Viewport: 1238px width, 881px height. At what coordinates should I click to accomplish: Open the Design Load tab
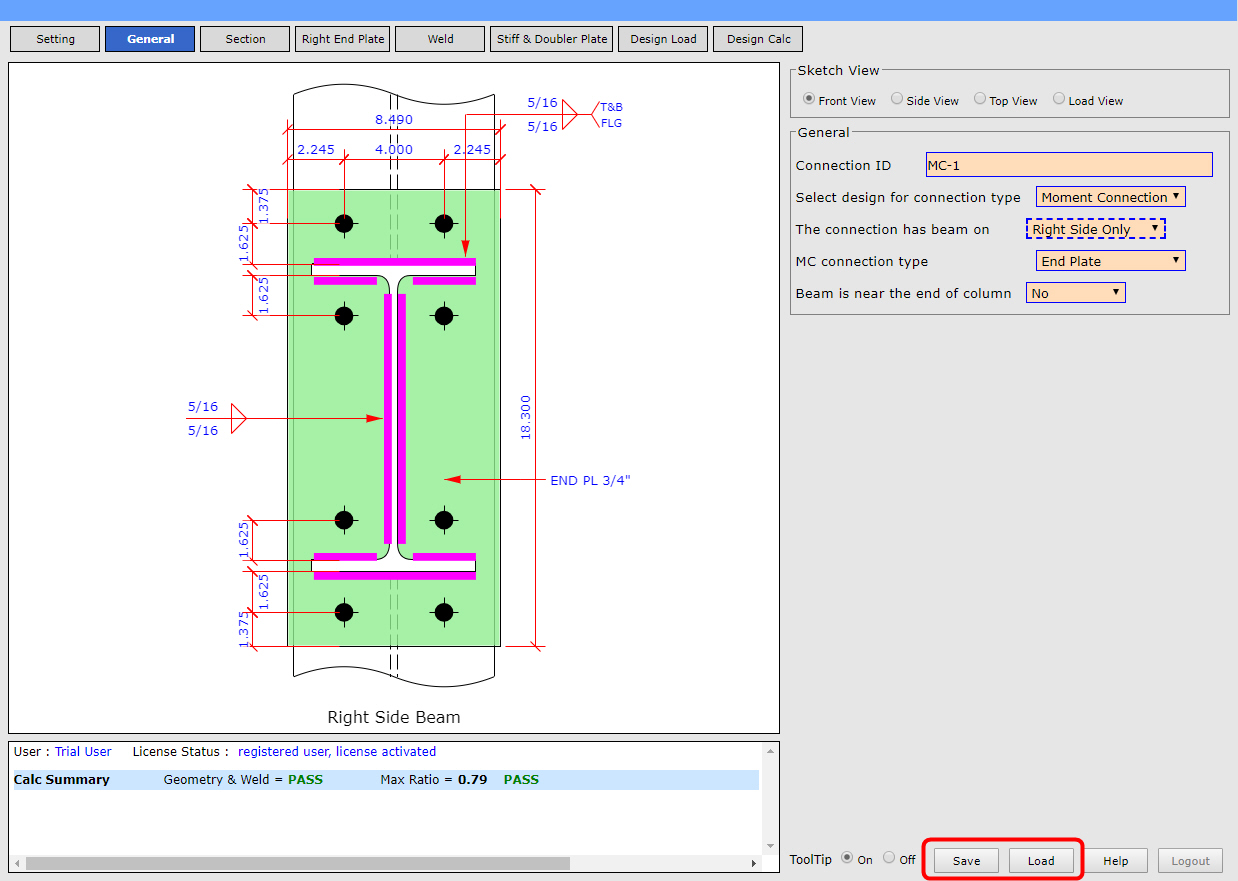pyautogui.click(x=662, y=38)
